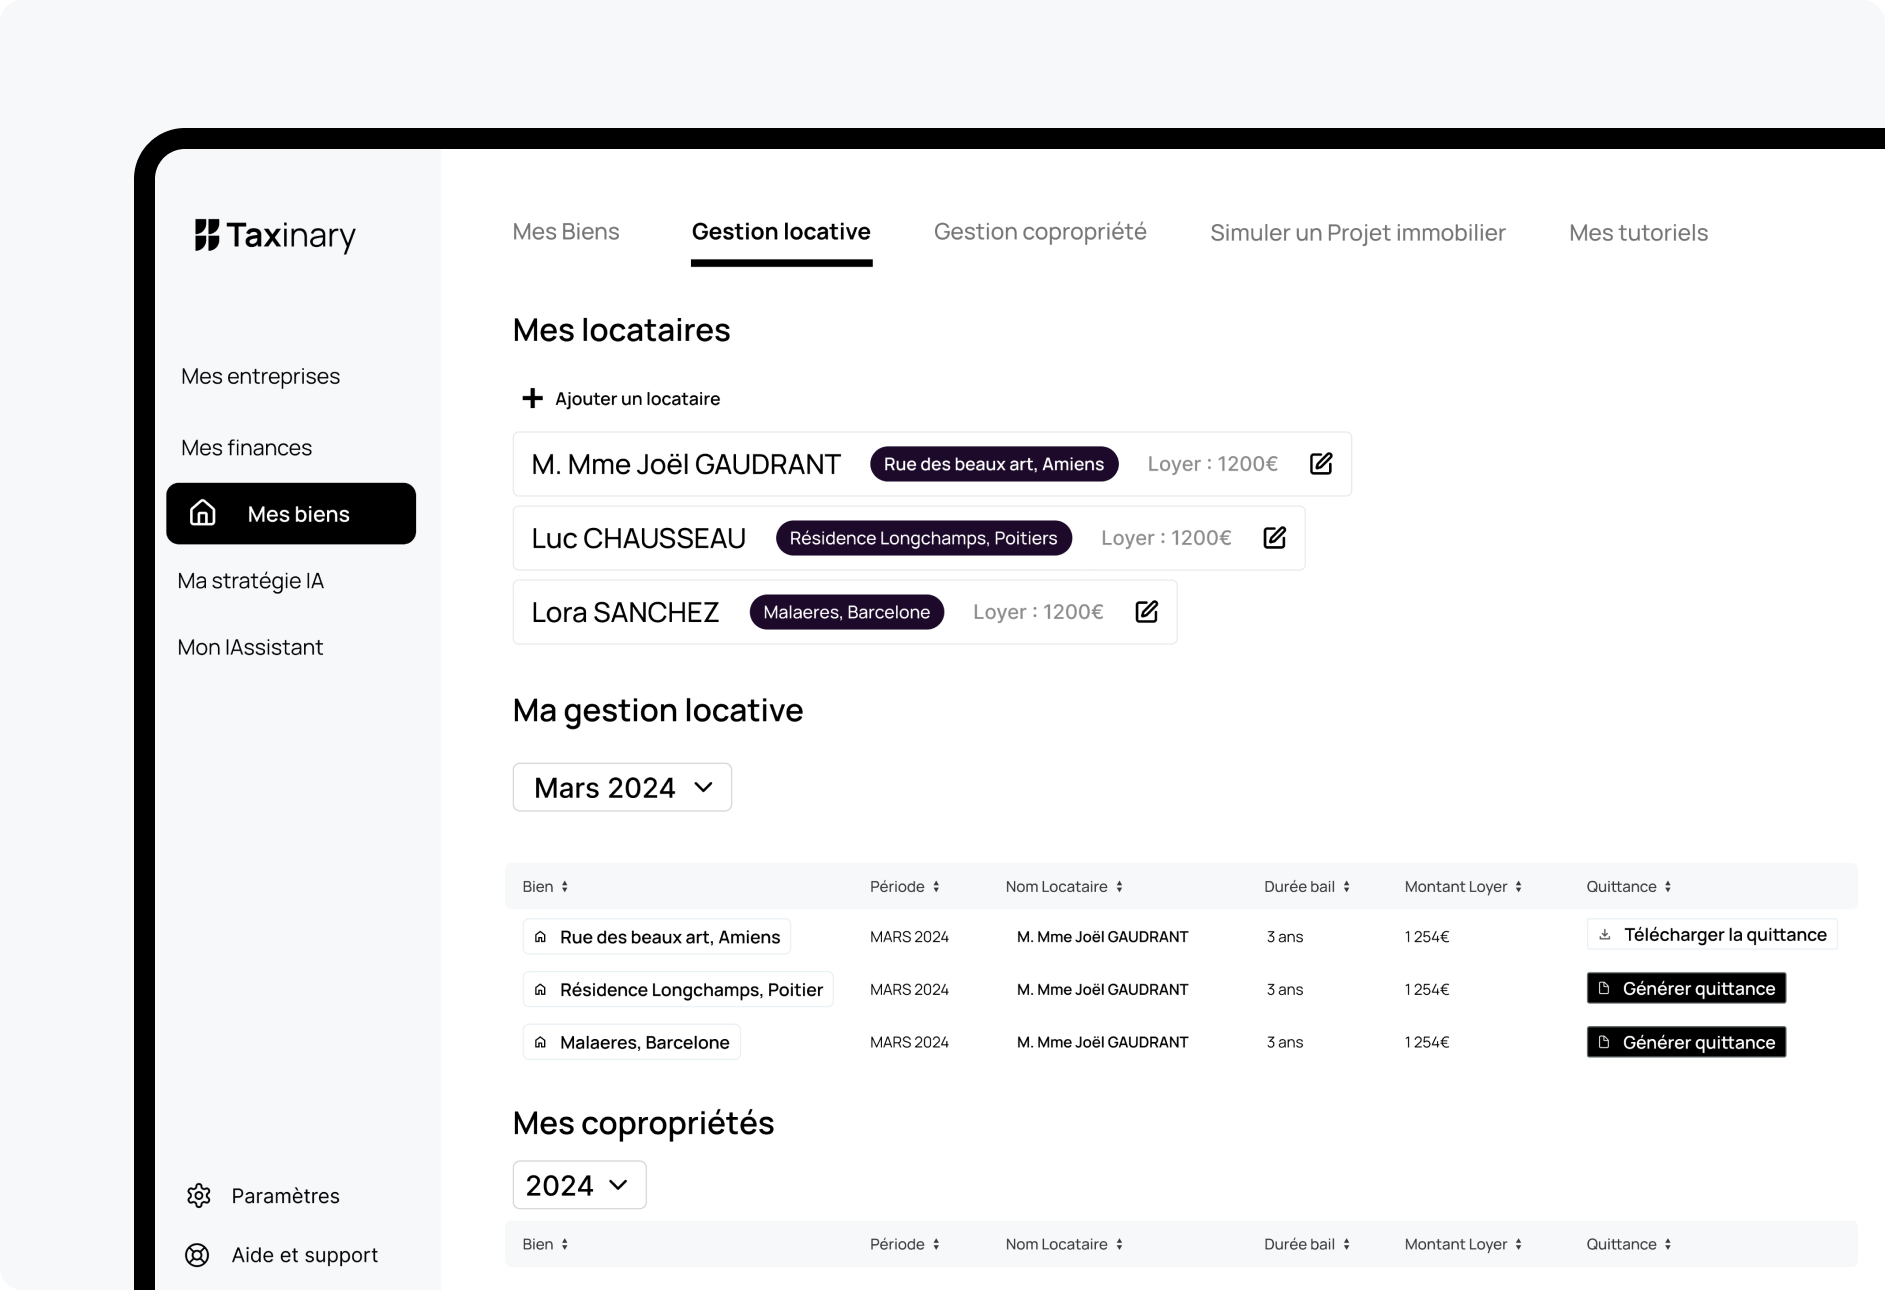Generate quittance for Résidence Longchamps row
1885x1290 pixels.
tap(1686, 989)
